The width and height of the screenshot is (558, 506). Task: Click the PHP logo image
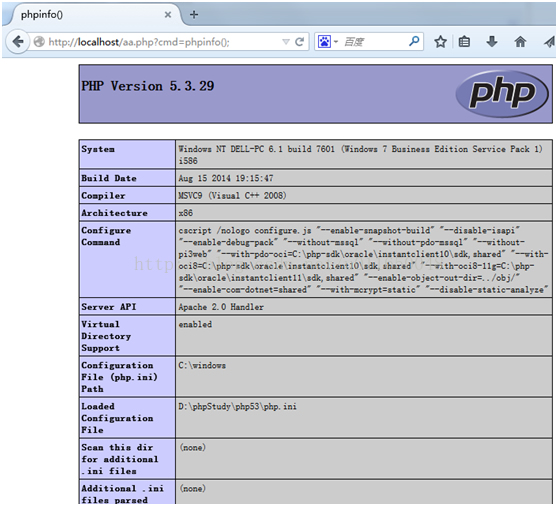click(502, 94)
